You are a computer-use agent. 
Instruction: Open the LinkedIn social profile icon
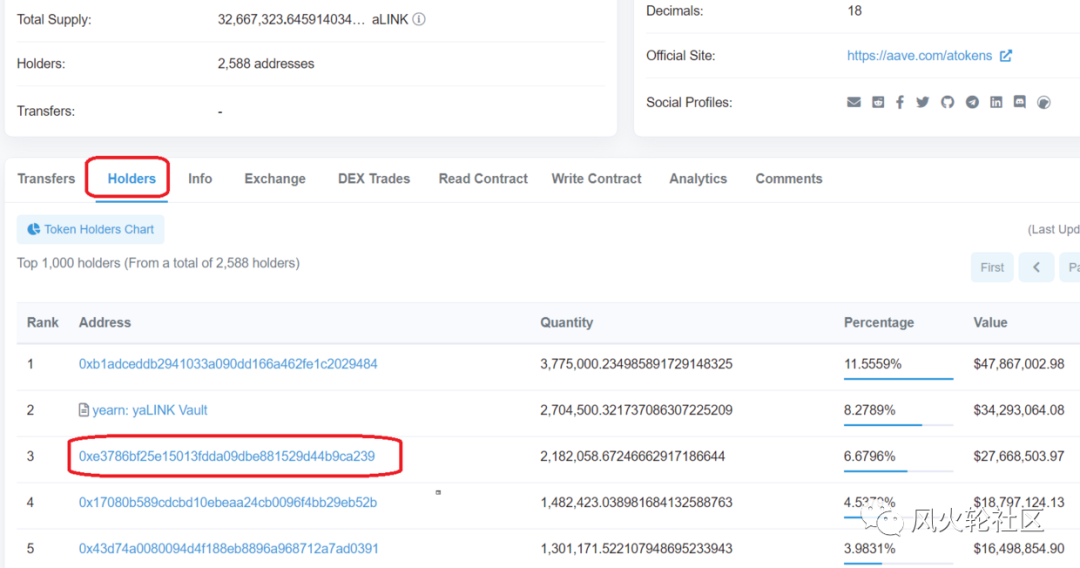[x=996, y=103]
